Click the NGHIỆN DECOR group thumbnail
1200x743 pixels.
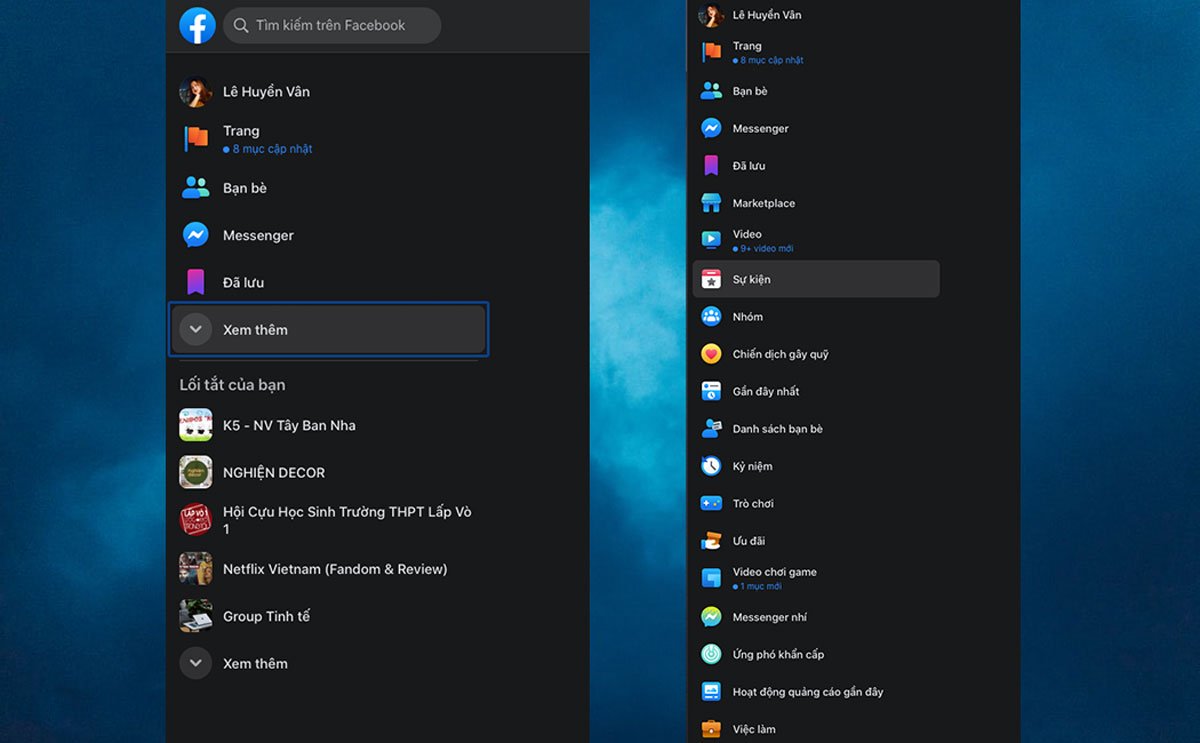point(196,472)
